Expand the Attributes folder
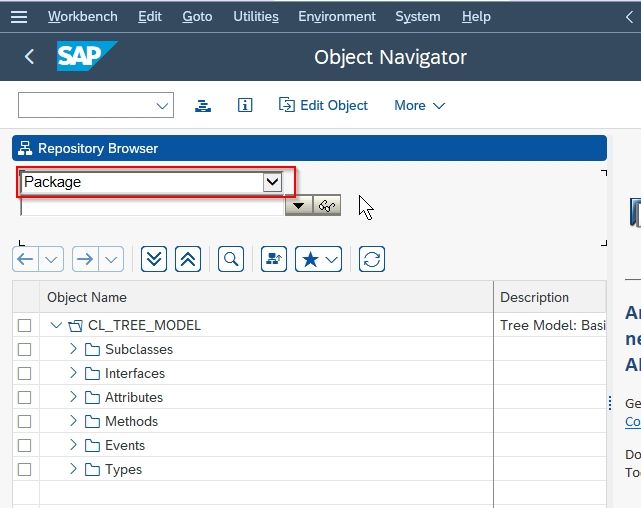The image size is (641, 508). pyautogui.click(x=73, y=396)
